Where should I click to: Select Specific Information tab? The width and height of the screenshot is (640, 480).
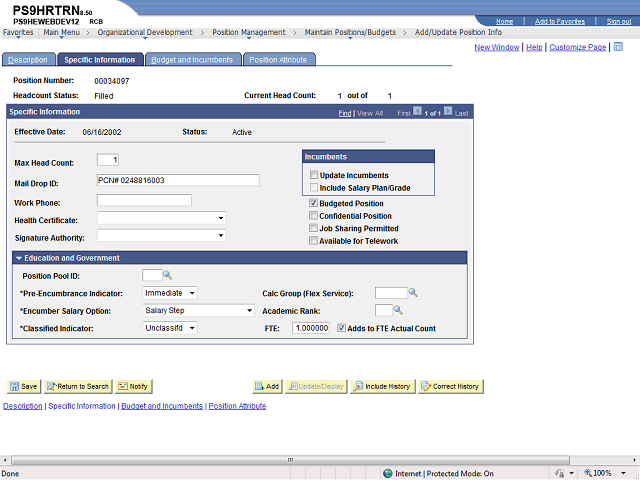pyautogui.click(x=100, y=60)
